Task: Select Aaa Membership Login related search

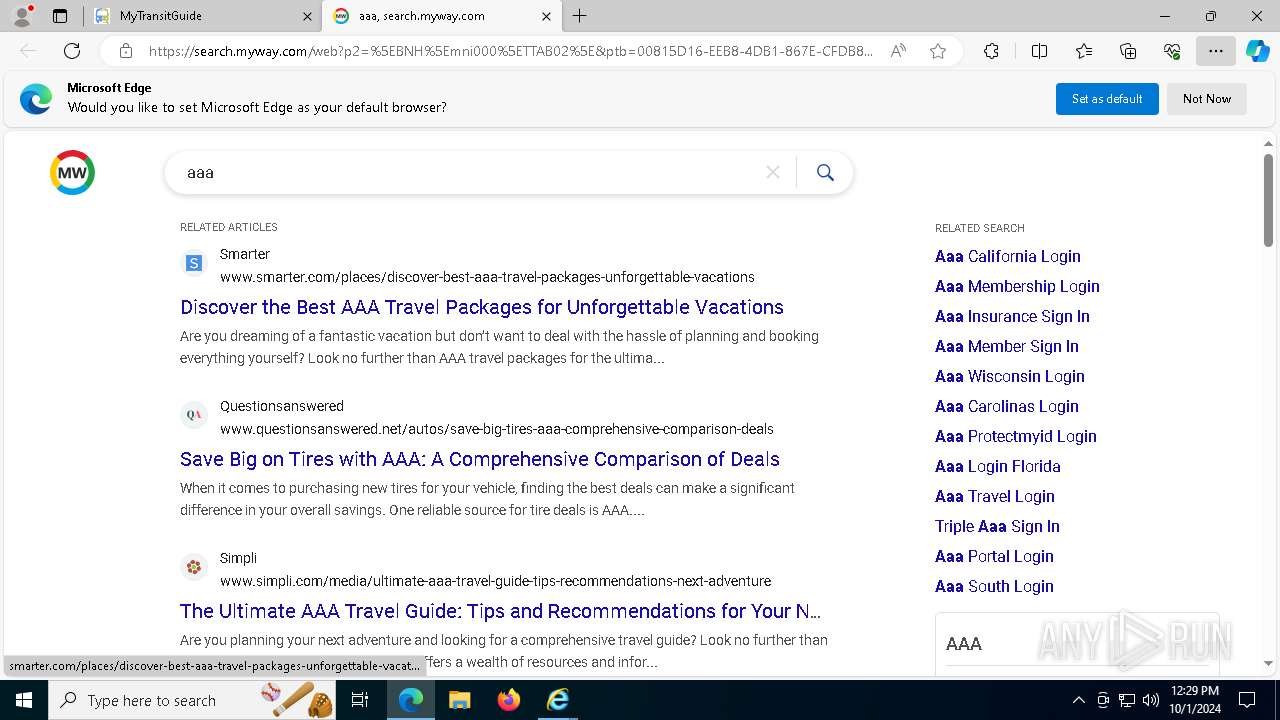Action: pyautogui.click(x=1017, y=286)
